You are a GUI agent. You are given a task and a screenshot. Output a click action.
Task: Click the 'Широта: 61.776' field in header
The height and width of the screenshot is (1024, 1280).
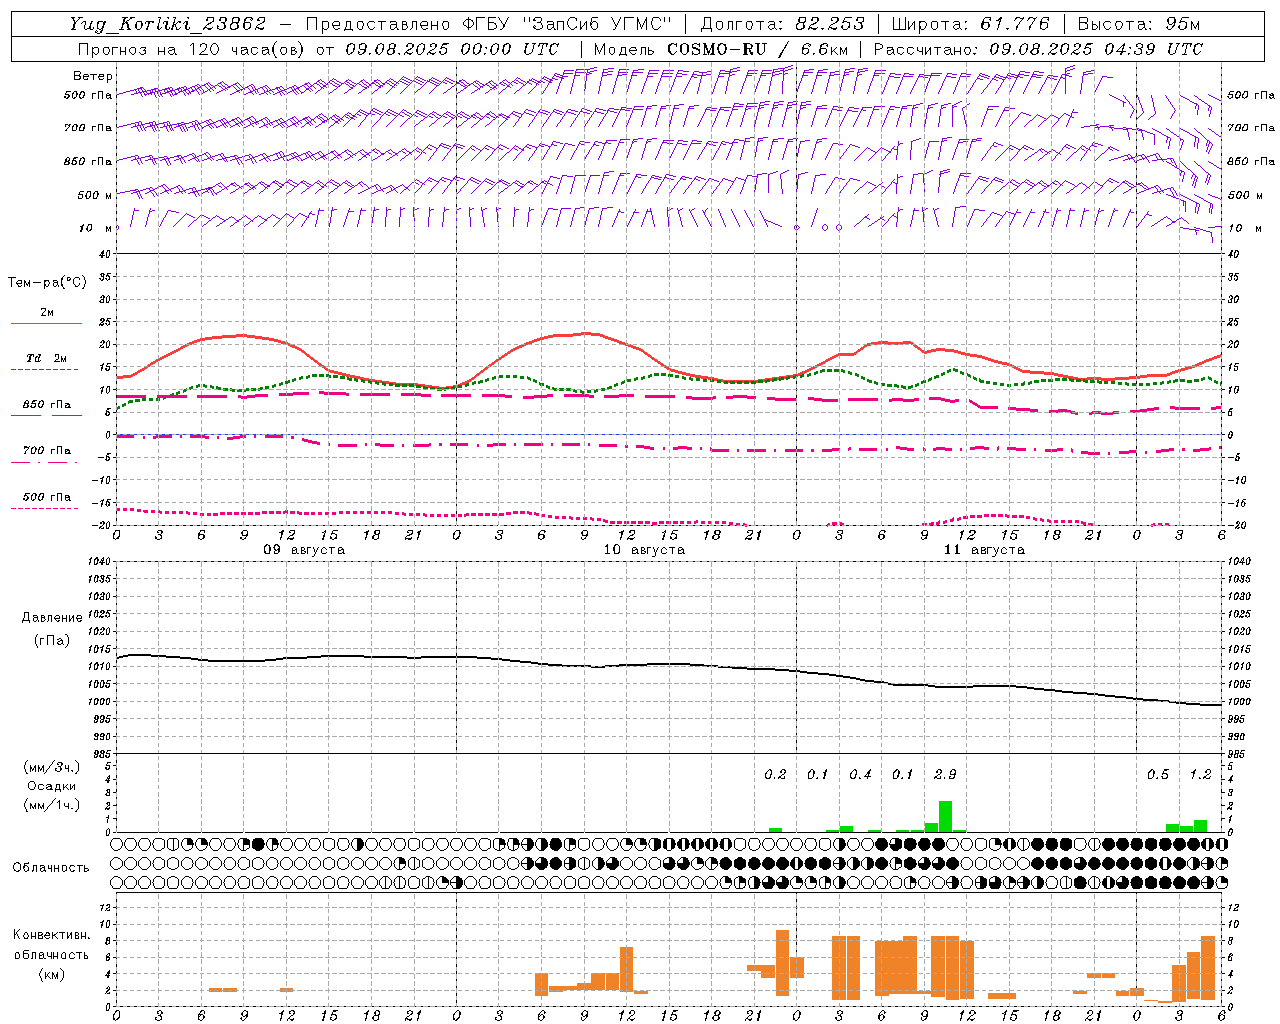[970, 24]
